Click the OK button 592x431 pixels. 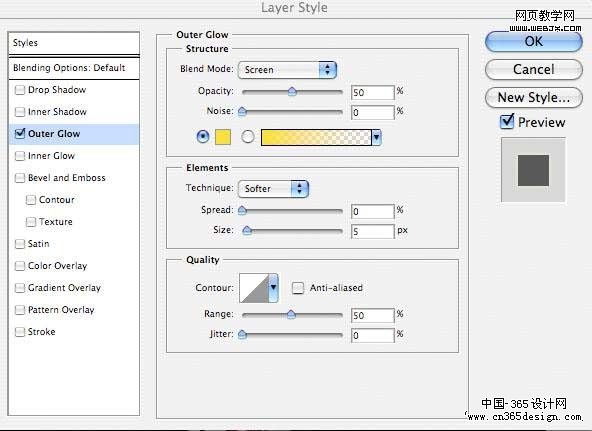pyautogui.click(x=533, y=42)
